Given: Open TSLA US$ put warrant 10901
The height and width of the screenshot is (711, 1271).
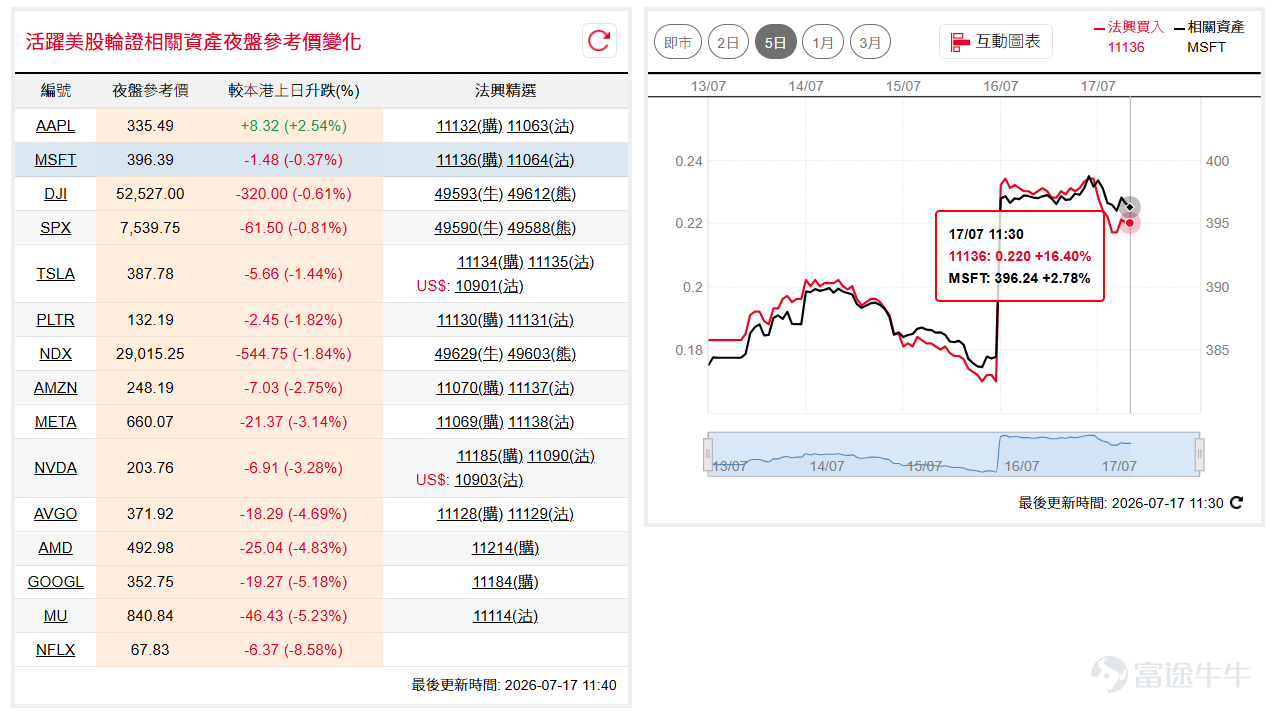Looking at the screenshot, I should click(489, 286).
